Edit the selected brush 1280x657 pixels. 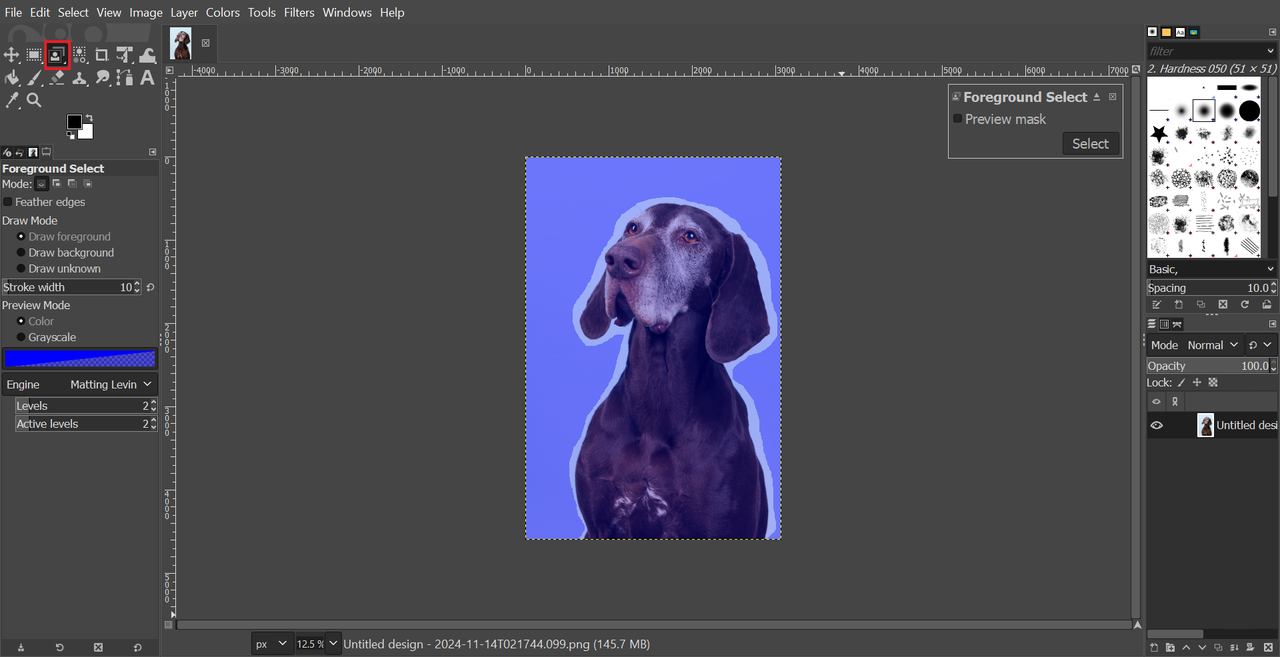1156,305
